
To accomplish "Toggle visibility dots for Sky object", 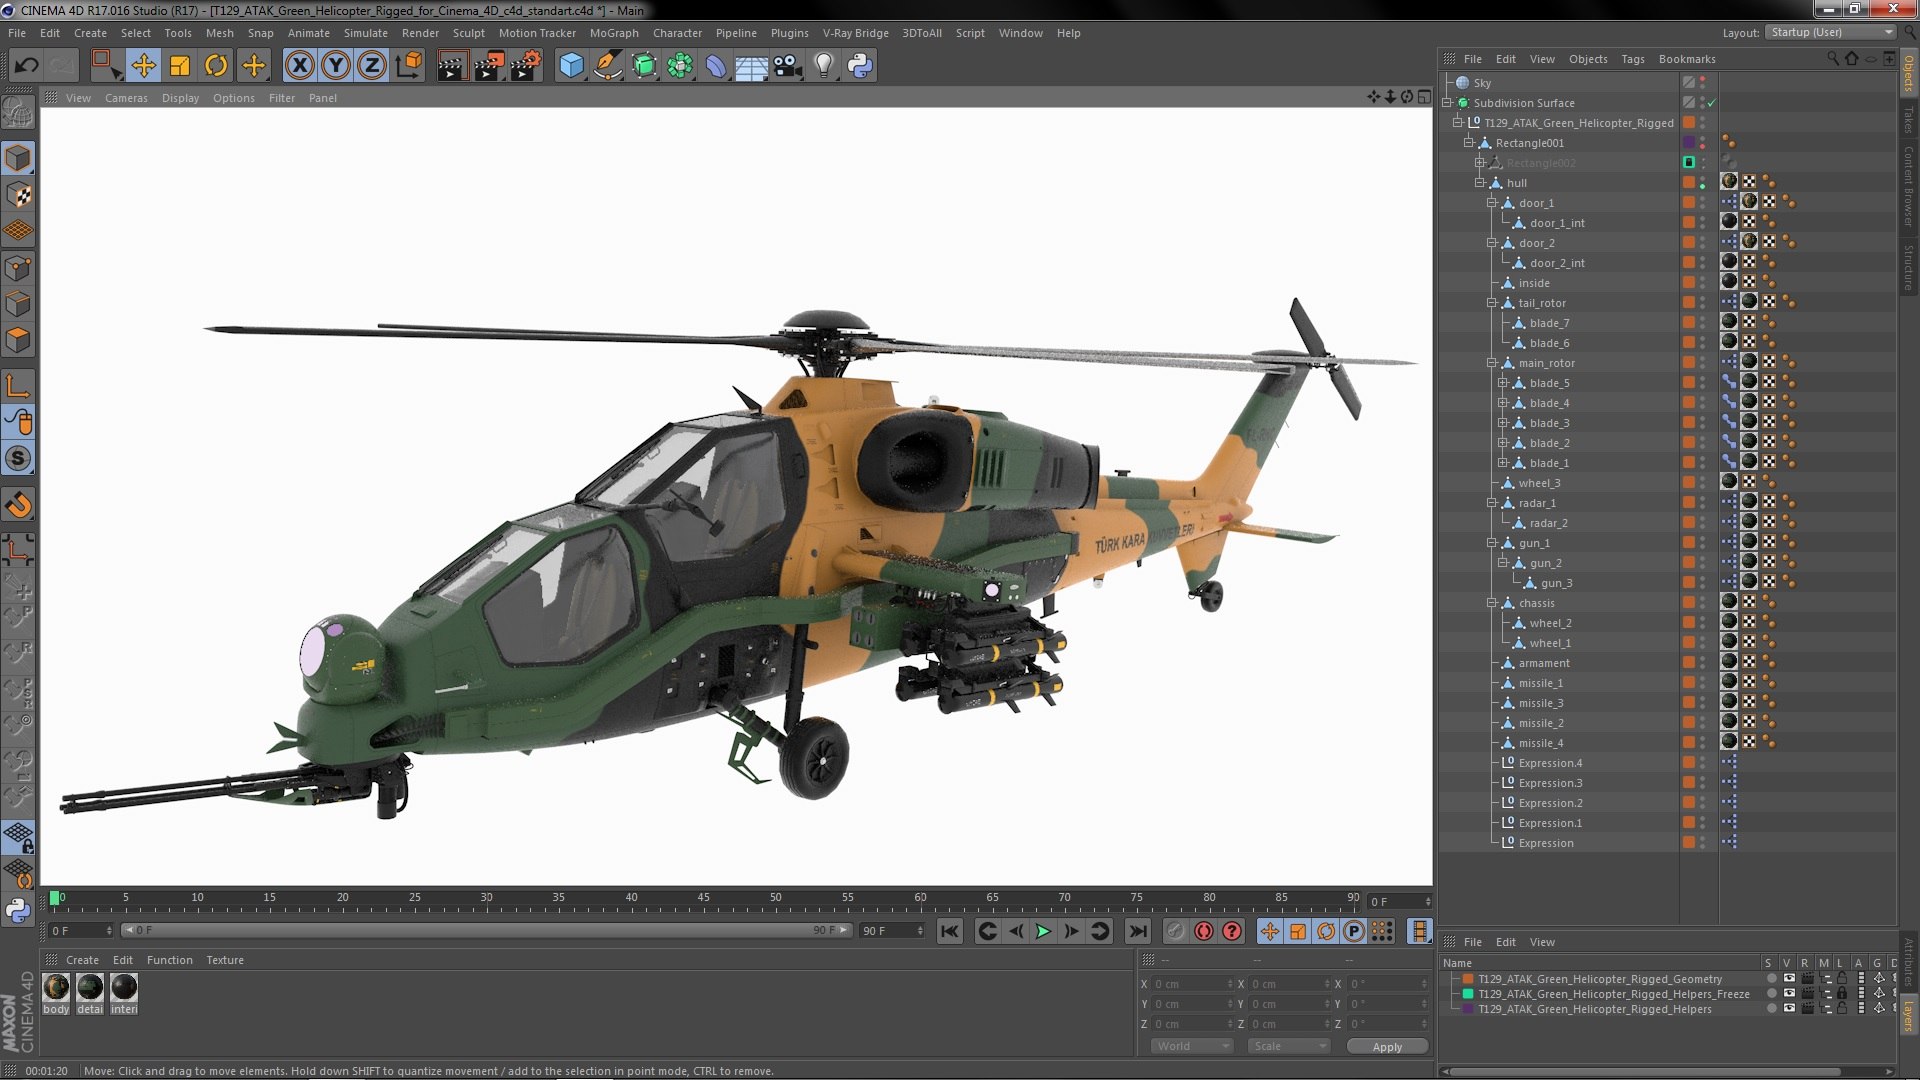I will click(1703, 83).
